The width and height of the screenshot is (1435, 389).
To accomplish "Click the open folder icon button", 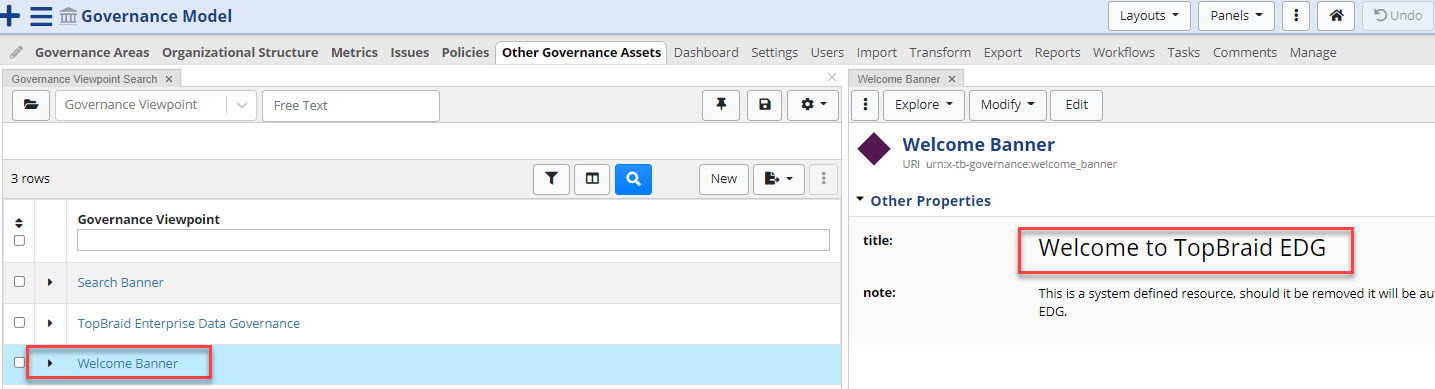I will click(x=31, y=105).
